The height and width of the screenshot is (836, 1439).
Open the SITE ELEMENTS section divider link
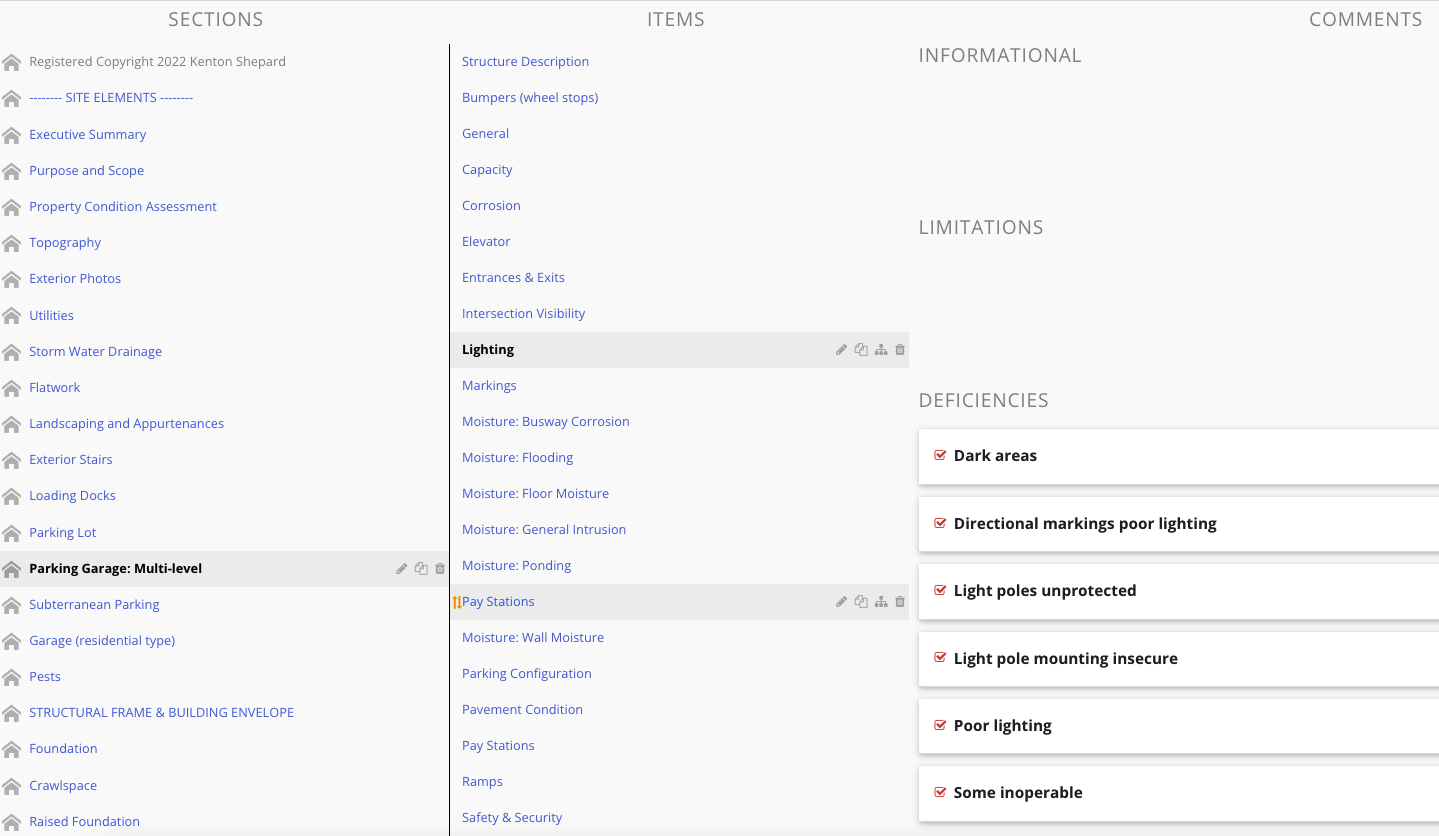point(111,98)
